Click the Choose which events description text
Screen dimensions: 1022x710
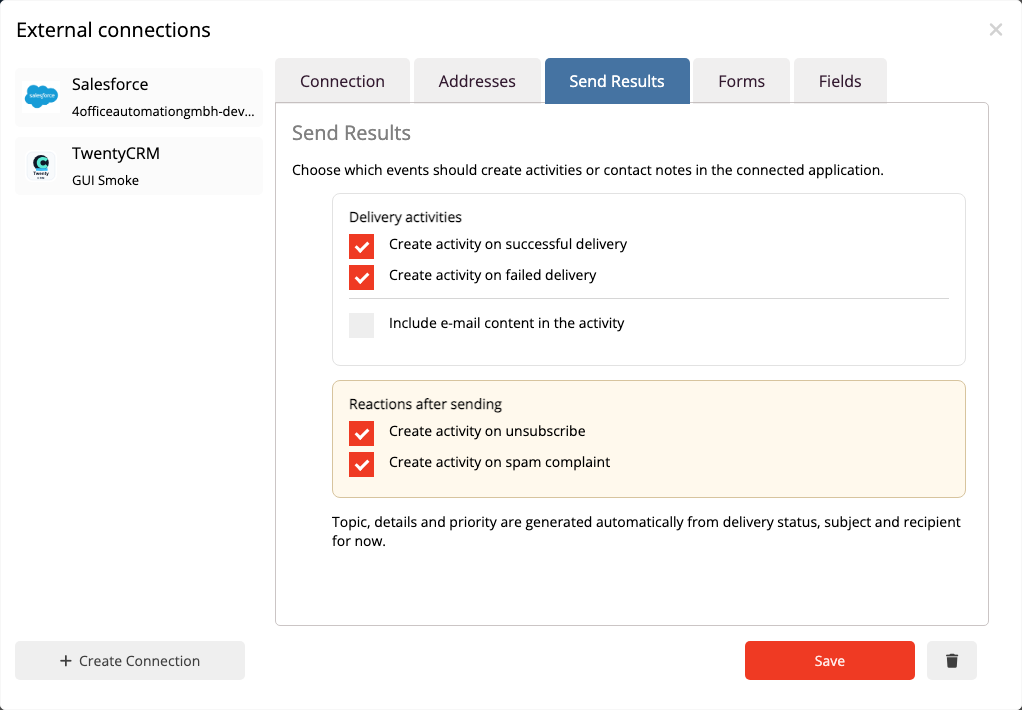588,170
